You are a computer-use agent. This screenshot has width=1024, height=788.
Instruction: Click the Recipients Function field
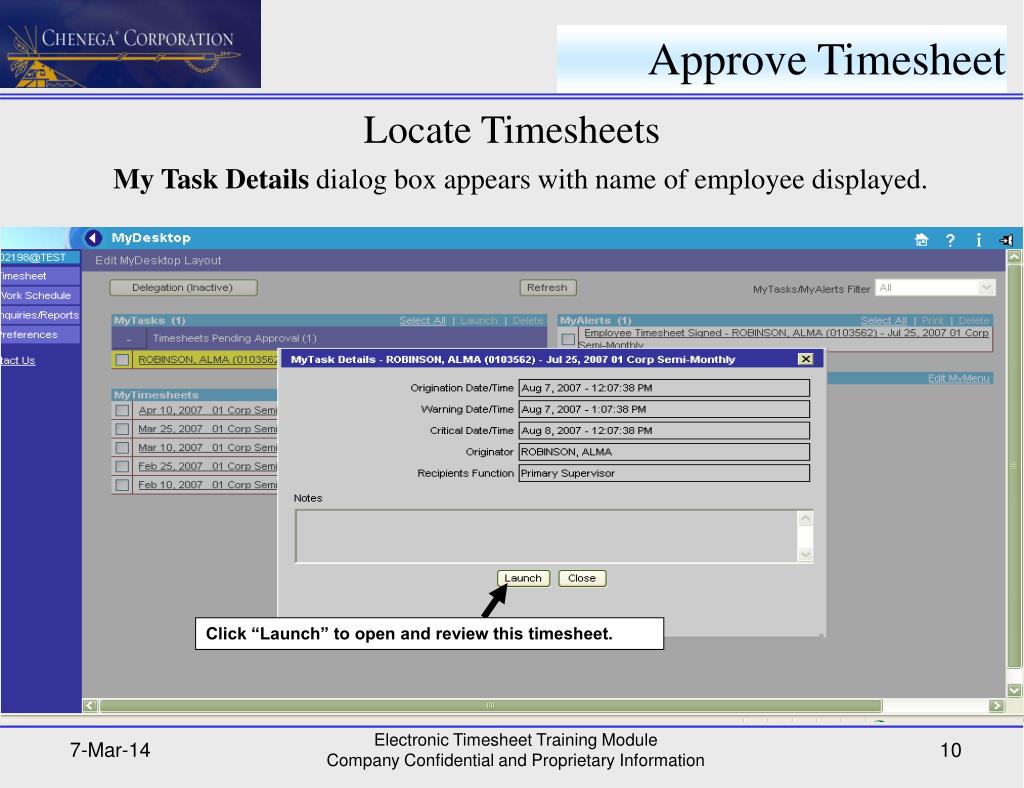pyautogui.click(x=664, y=473)
